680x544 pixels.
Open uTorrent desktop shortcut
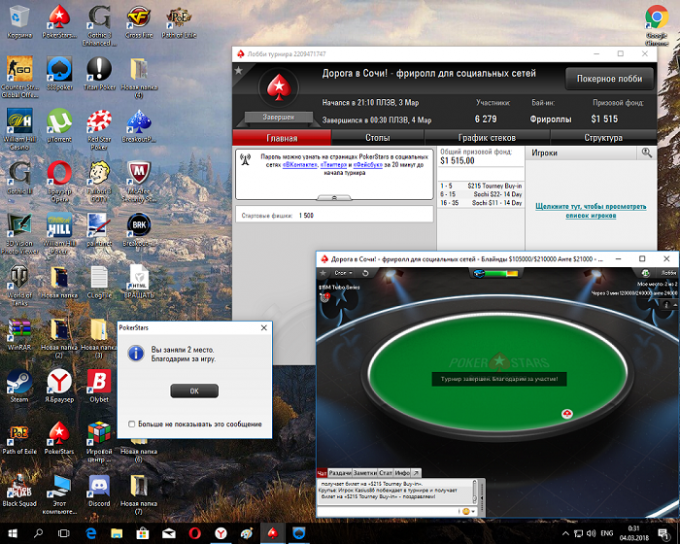coord(59,125)
